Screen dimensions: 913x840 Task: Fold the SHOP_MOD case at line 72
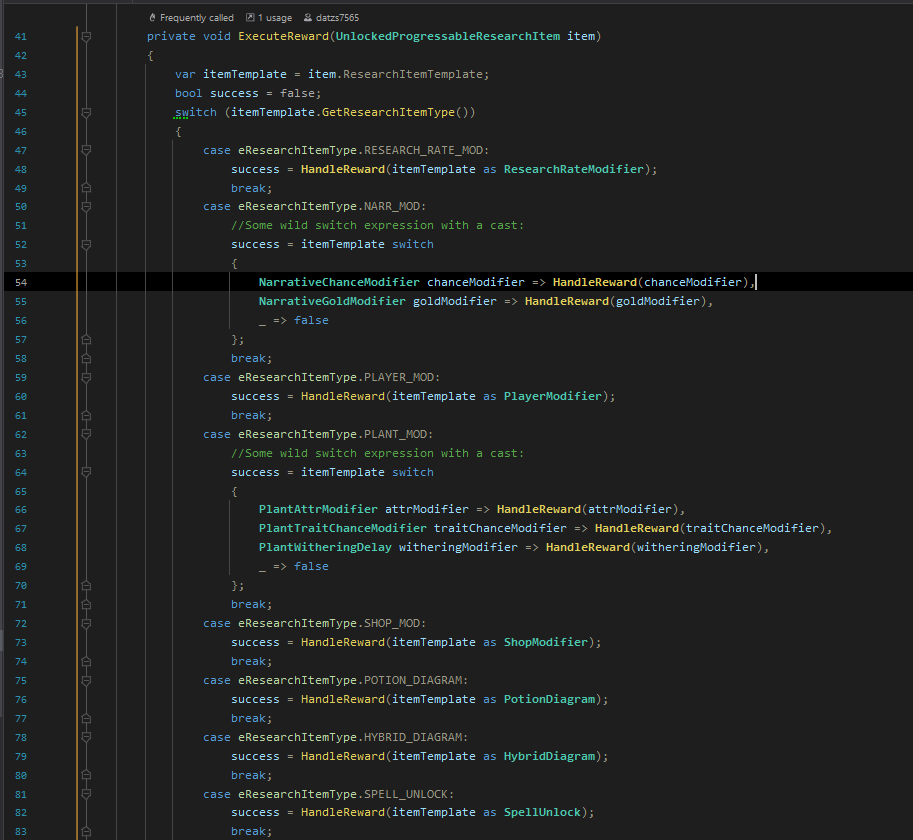pos(86,623)
